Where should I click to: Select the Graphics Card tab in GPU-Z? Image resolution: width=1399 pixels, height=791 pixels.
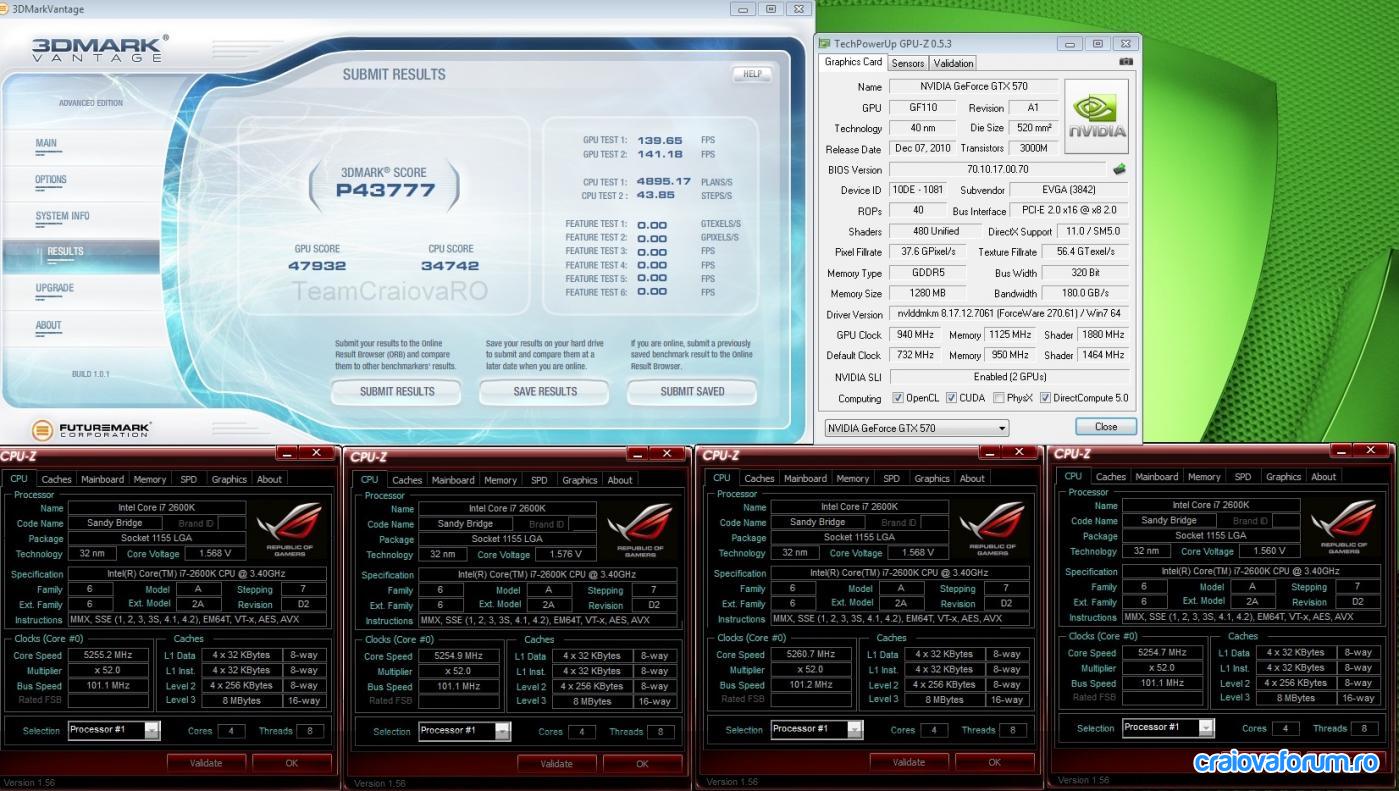(853, 62)
